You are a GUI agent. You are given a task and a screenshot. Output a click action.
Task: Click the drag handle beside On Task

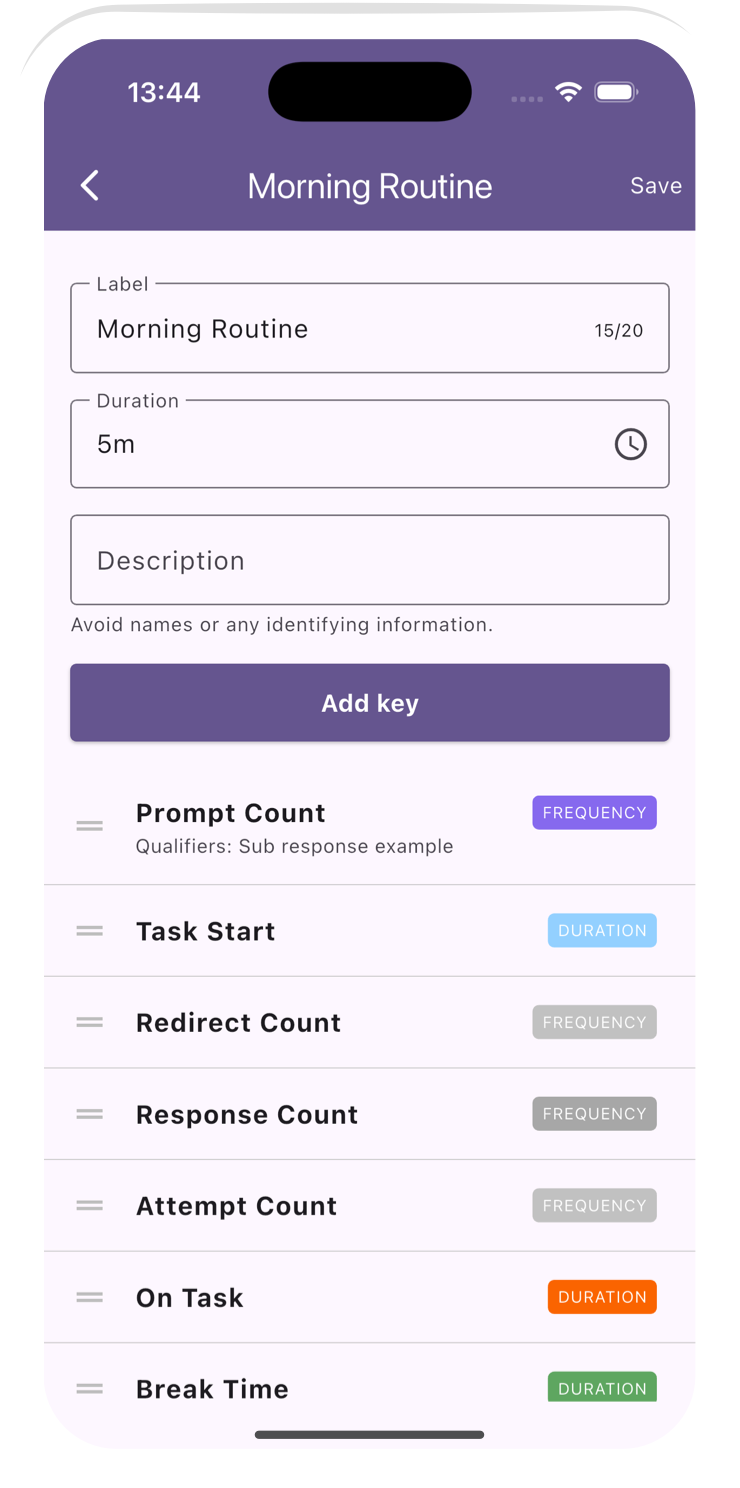[89, 1297]
